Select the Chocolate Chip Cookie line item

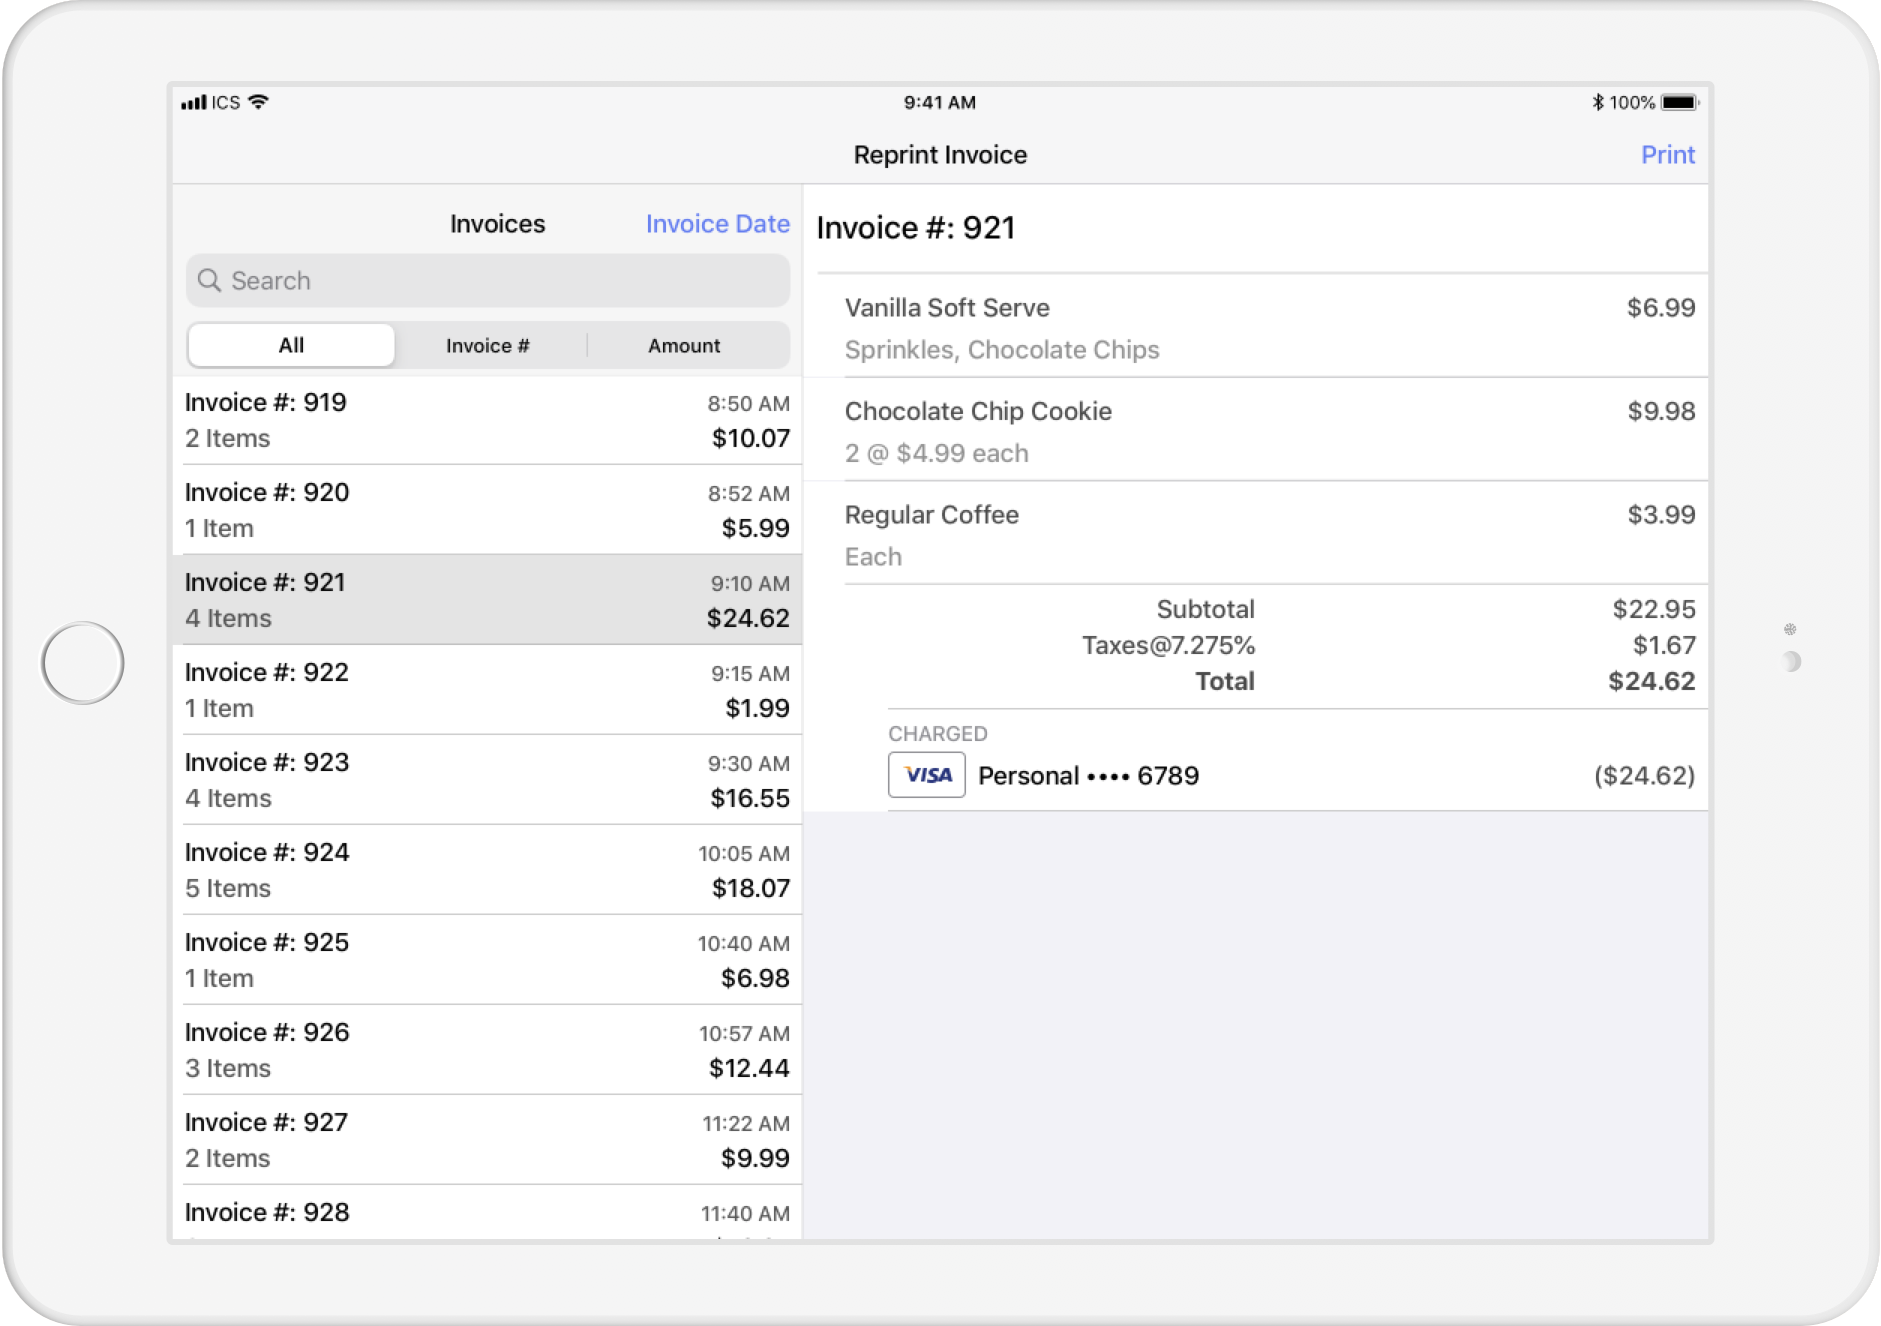pyautogui.click(x=1255, y=431)
